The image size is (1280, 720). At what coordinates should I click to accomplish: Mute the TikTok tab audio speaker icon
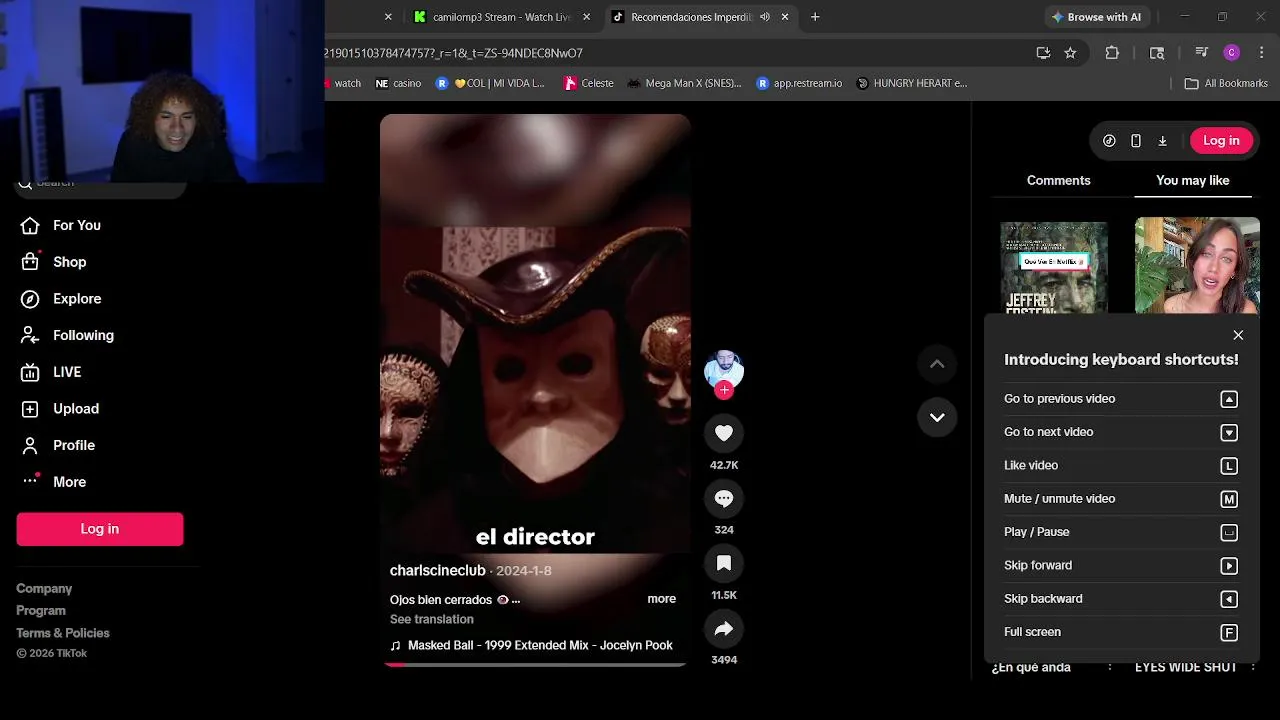765,17
